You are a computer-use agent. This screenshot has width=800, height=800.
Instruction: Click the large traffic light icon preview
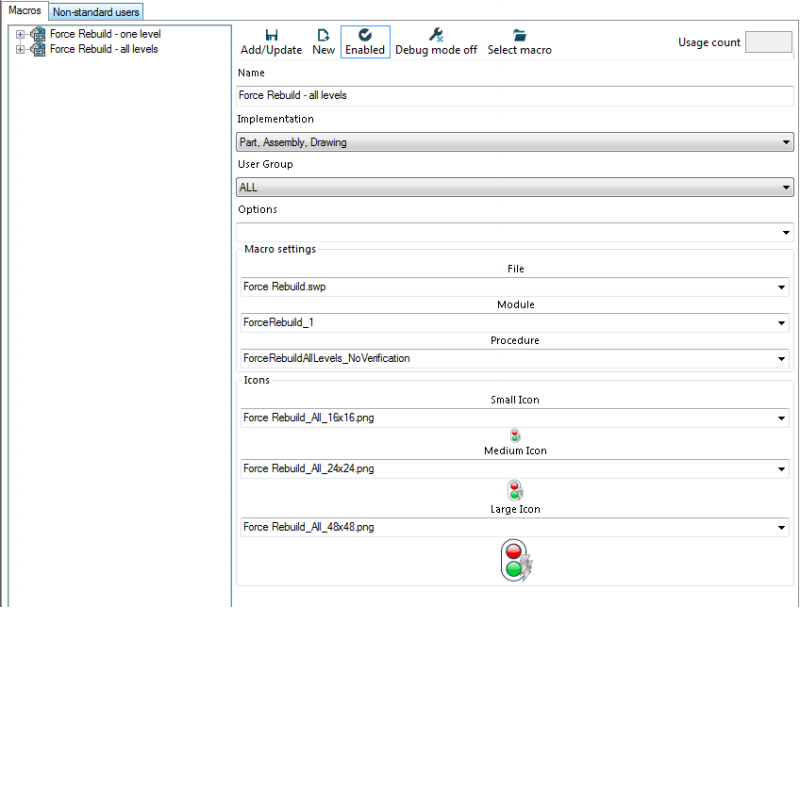(x=516, y=560)
